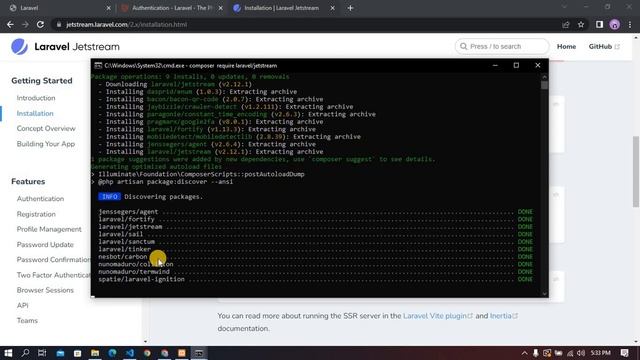Open Building Your App in the sidebar
The width and height of the screenshot is (640, 360).
pyautogui.click(x=46, y=144)
